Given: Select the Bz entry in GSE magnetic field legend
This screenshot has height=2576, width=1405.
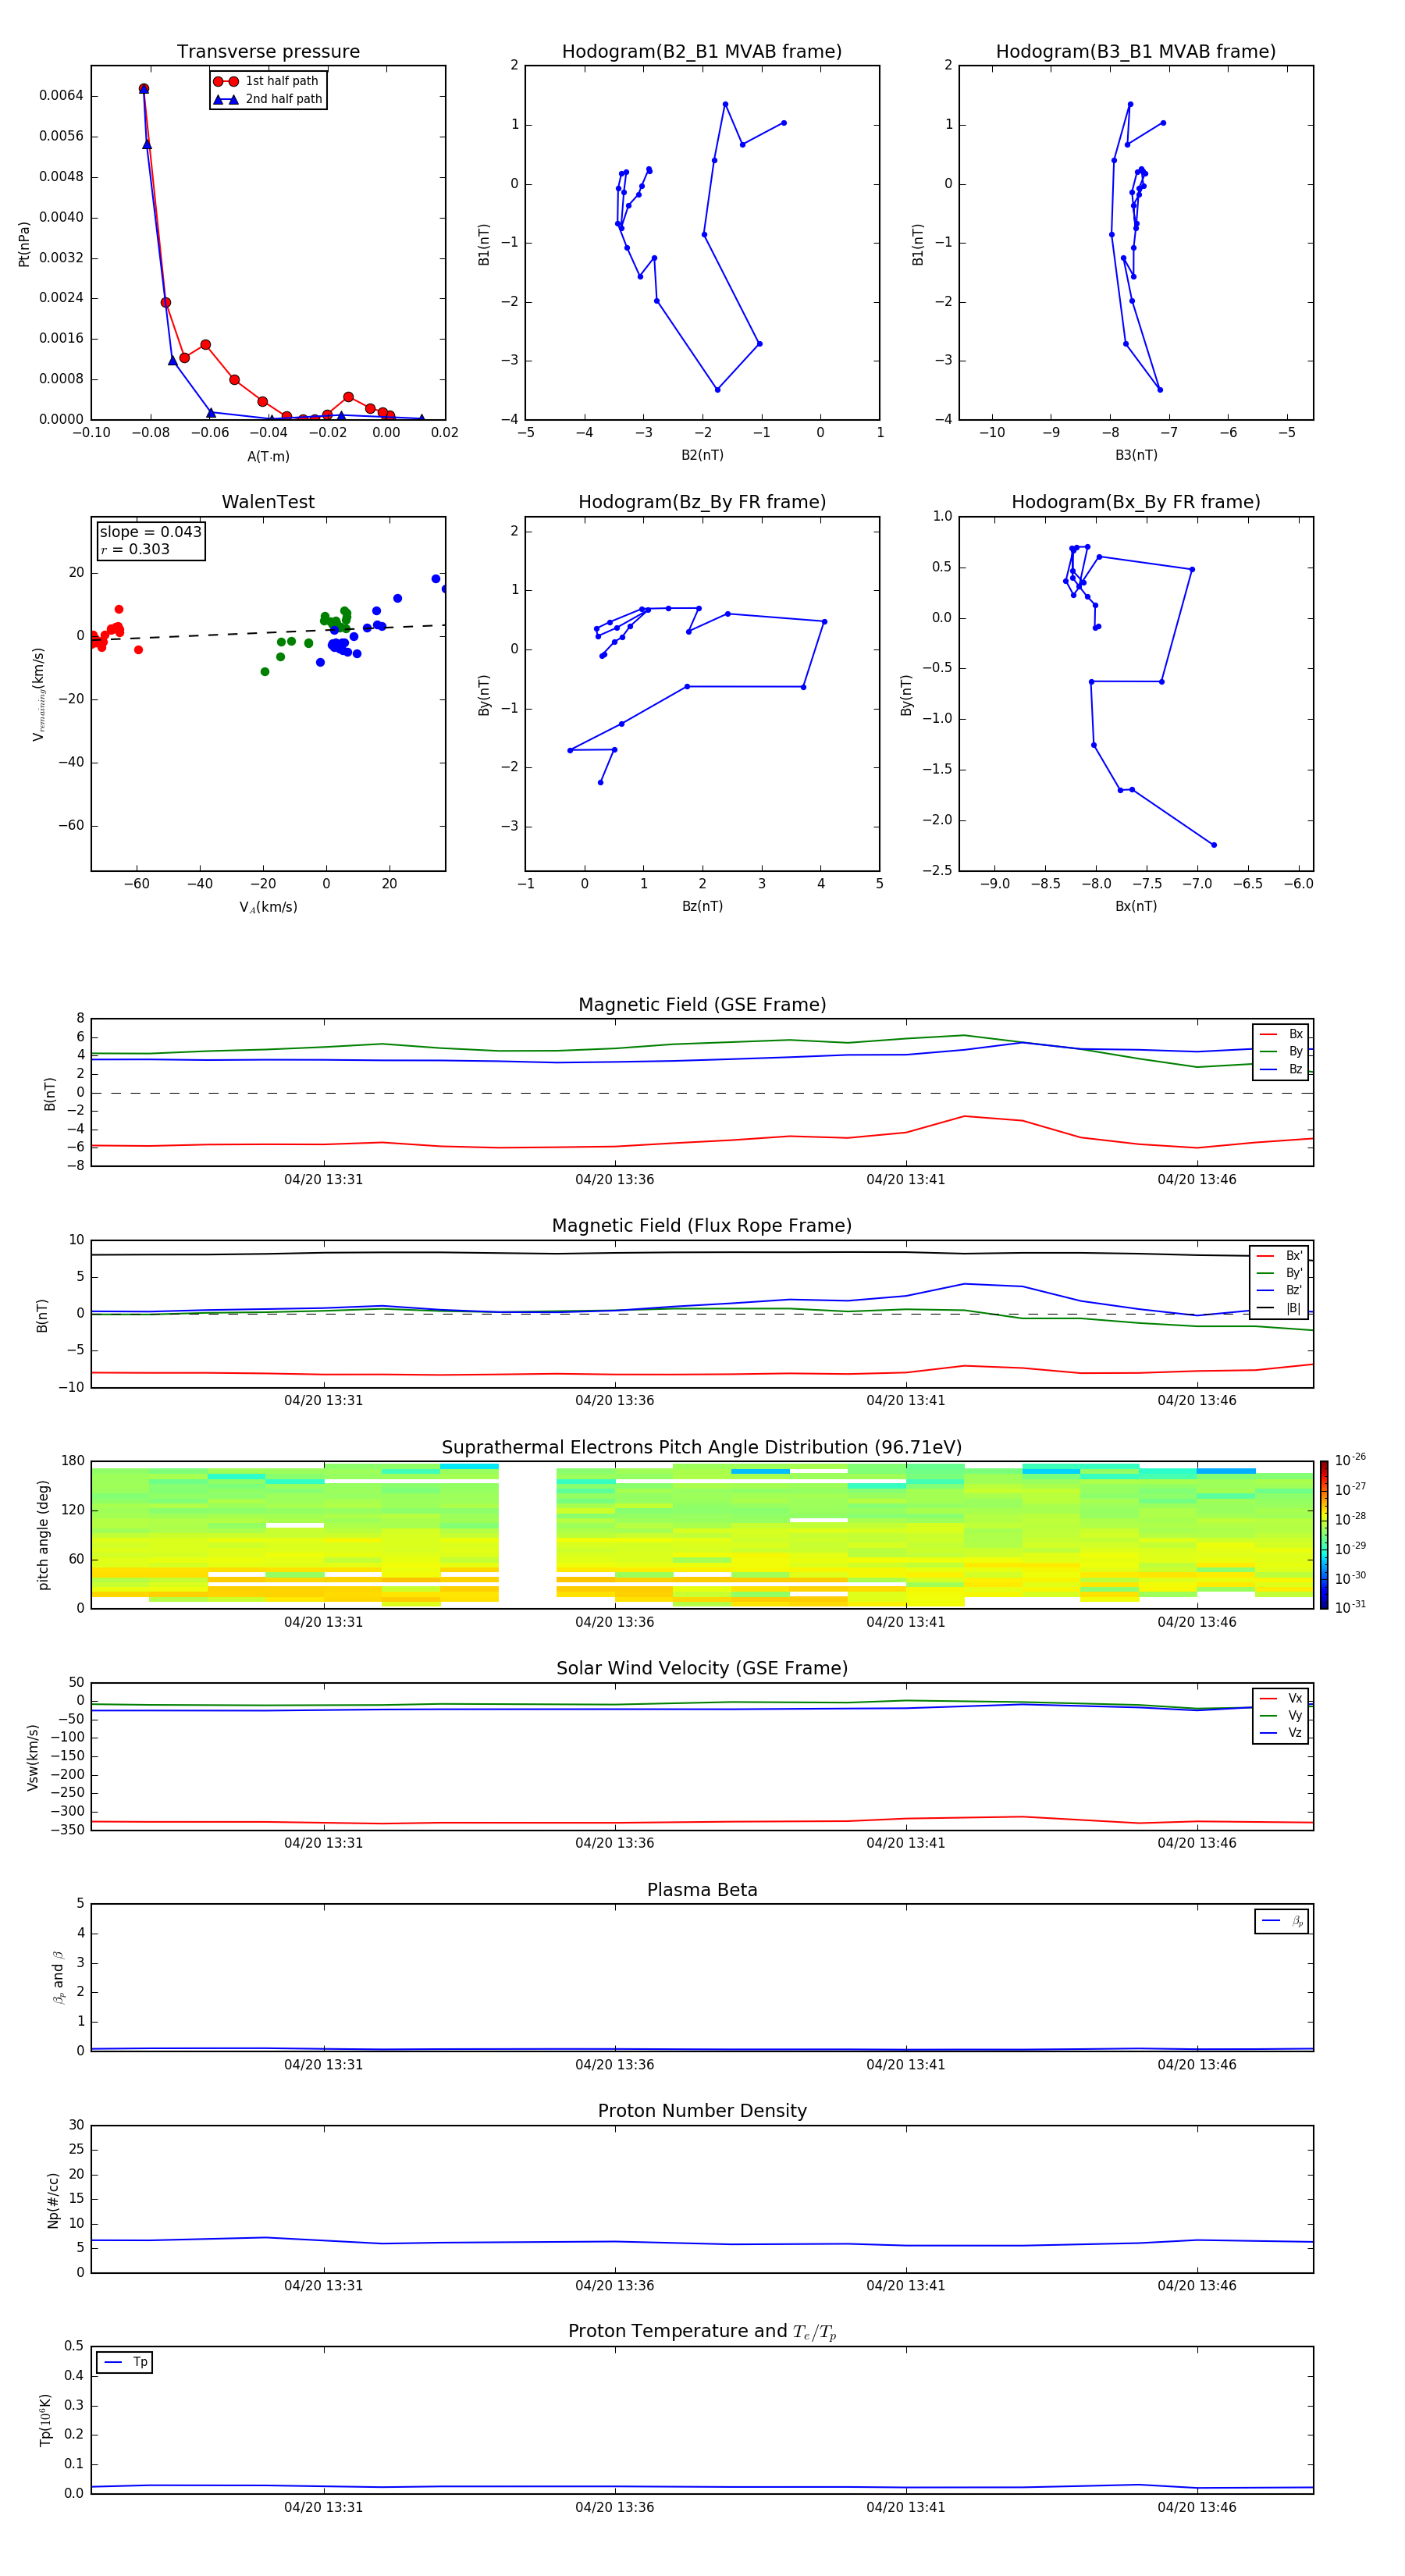Looking at the screenshot, I should click(1282, 1069).
